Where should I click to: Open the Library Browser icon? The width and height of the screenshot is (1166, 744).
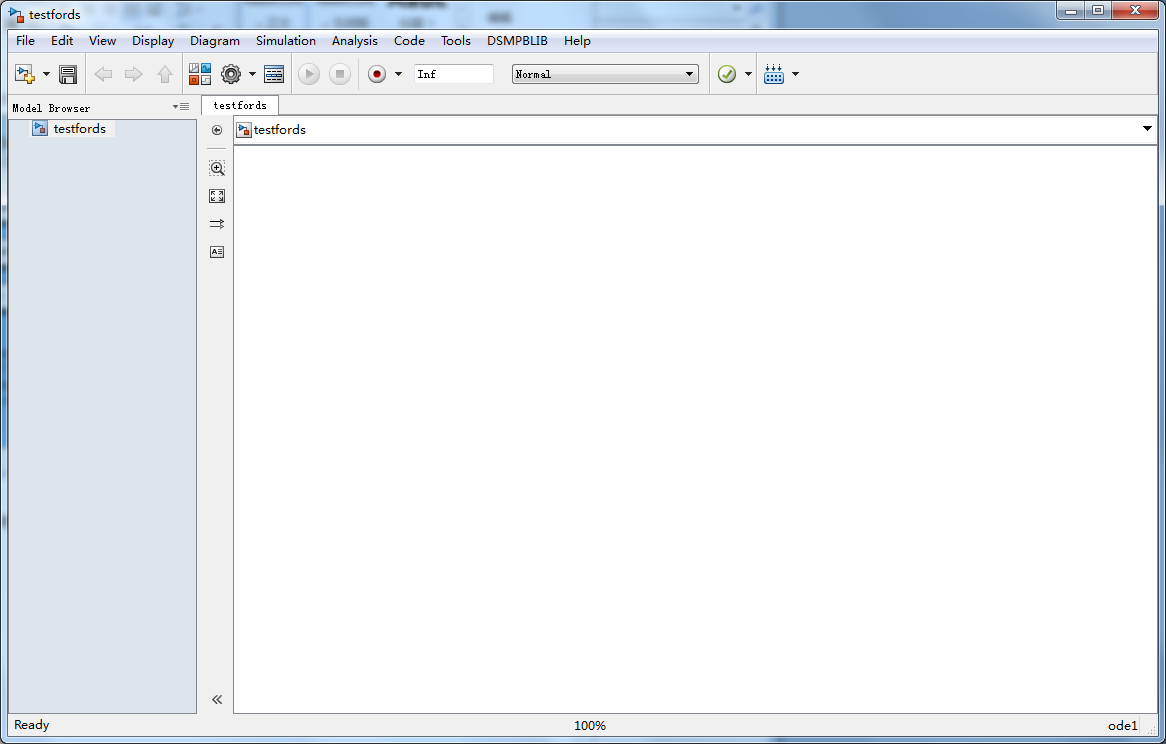tap(199, 74)
